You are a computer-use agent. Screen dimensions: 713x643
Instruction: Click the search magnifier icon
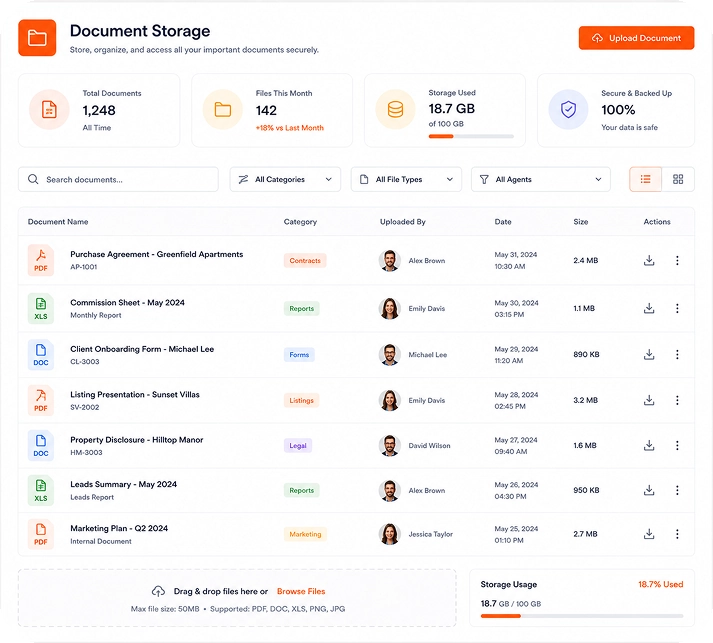click(x=33, y=179)
